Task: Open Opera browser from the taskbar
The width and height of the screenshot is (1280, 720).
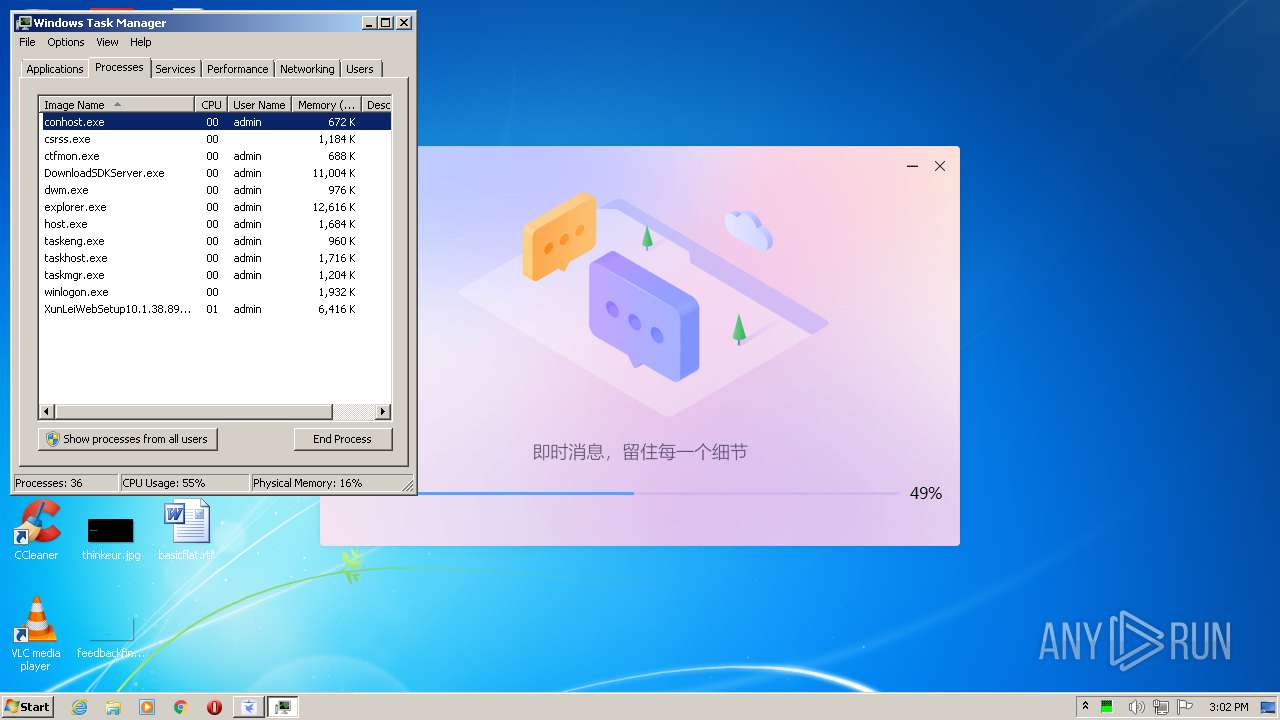Action: (214, 707)
